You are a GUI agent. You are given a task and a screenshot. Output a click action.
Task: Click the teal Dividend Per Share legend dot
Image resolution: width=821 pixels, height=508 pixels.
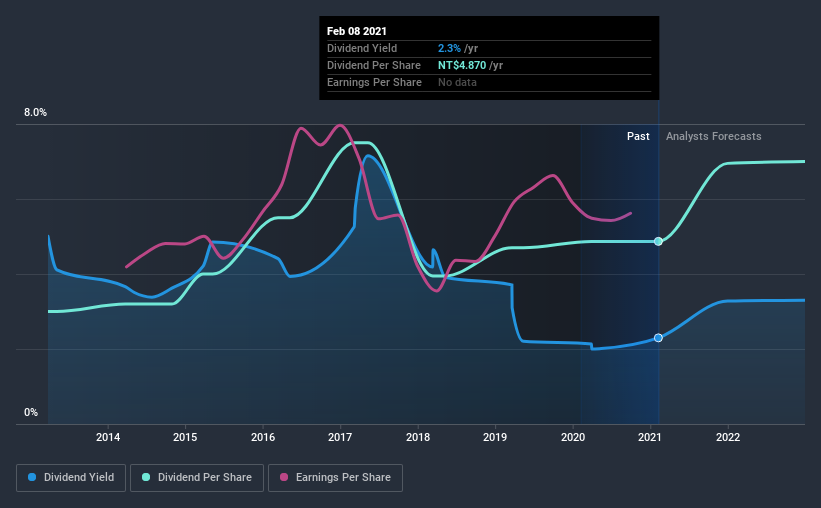146,477
